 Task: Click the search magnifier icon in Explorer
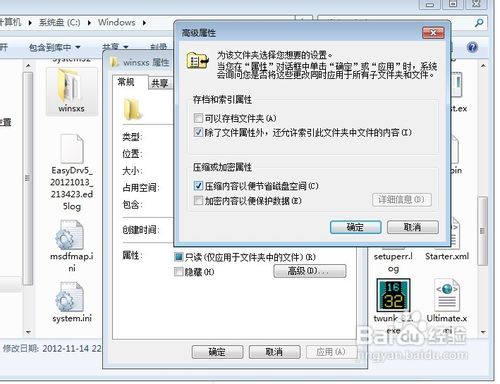pos(479,23)
